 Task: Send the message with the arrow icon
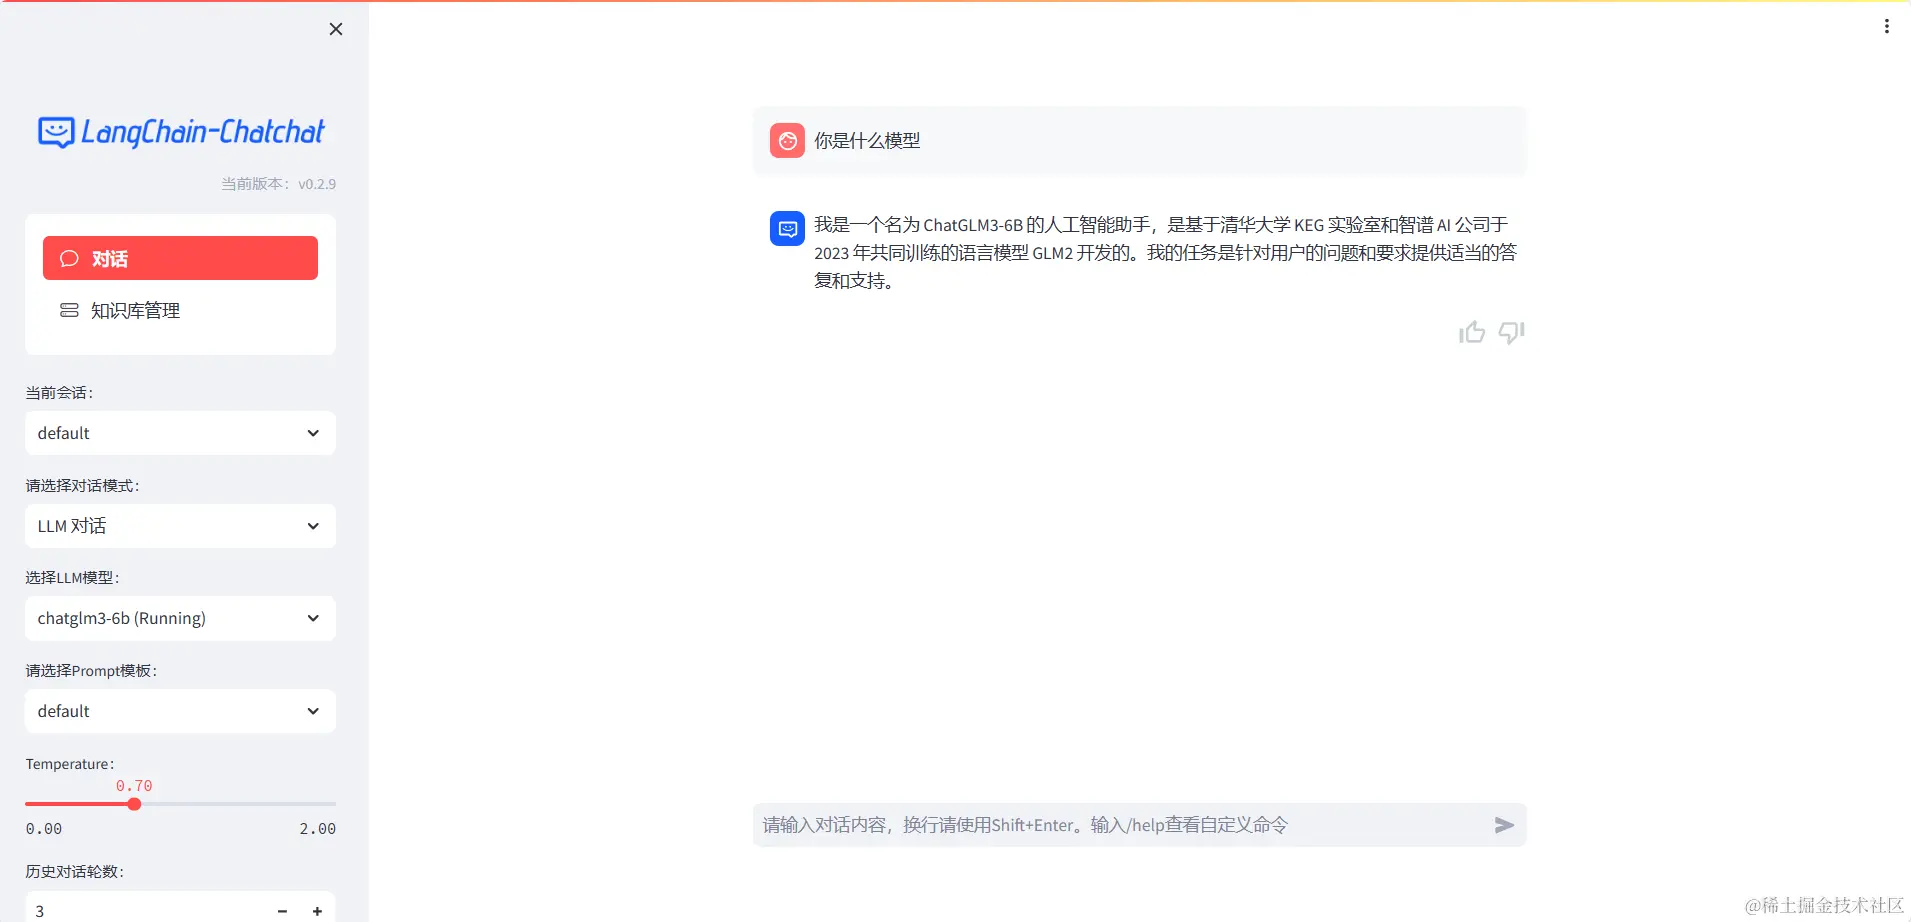coord(1504,825)
